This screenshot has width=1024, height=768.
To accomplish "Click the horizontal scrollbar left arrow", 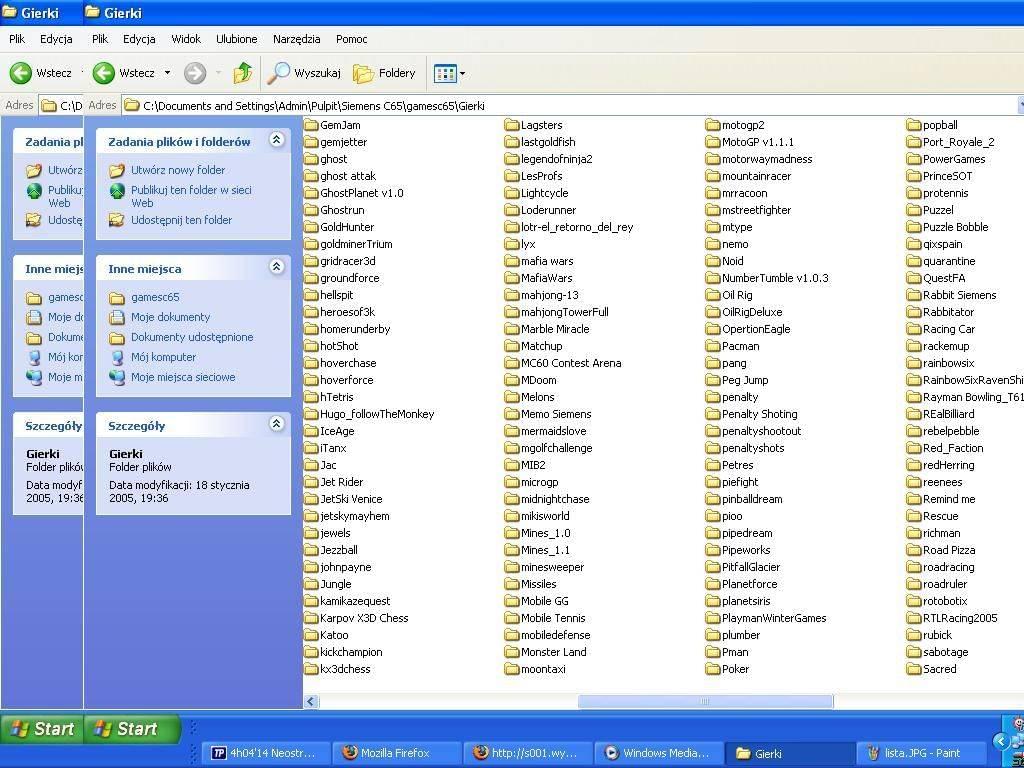I will [x=311, y=701].
